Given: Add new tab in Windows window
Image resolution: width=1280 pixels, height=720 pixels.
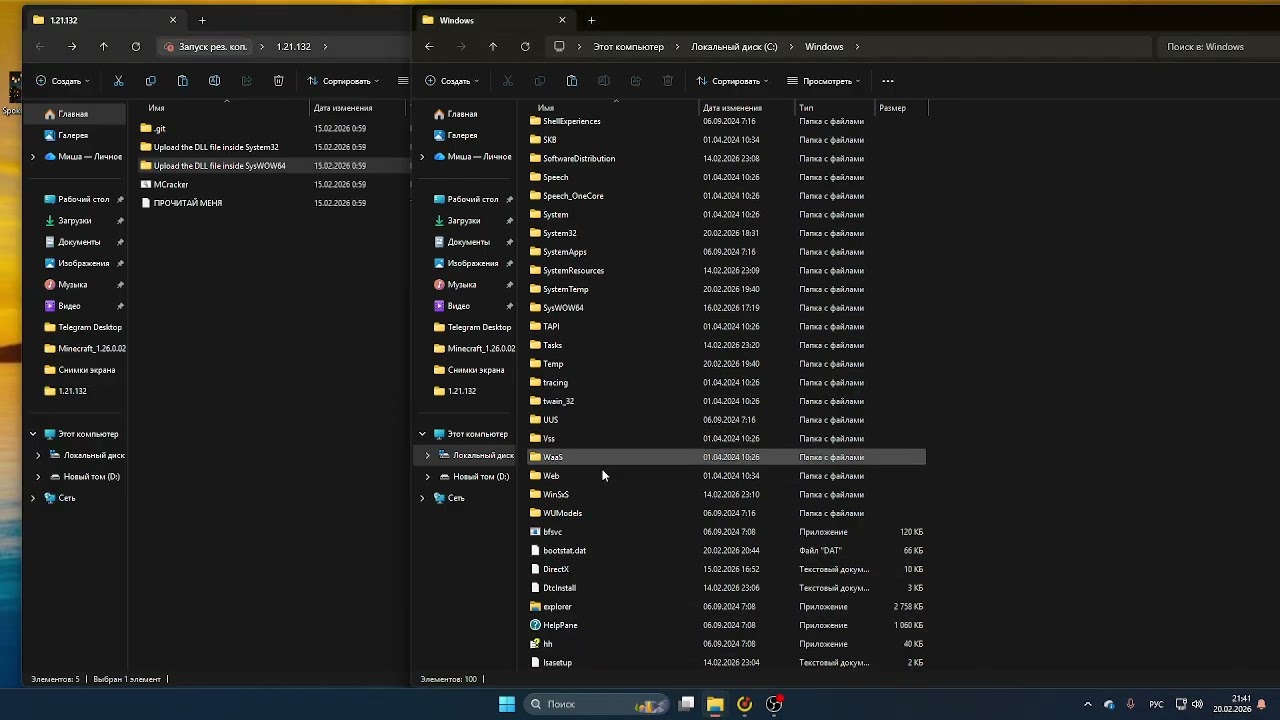Looking at the screenshot, I should point(591,20).
